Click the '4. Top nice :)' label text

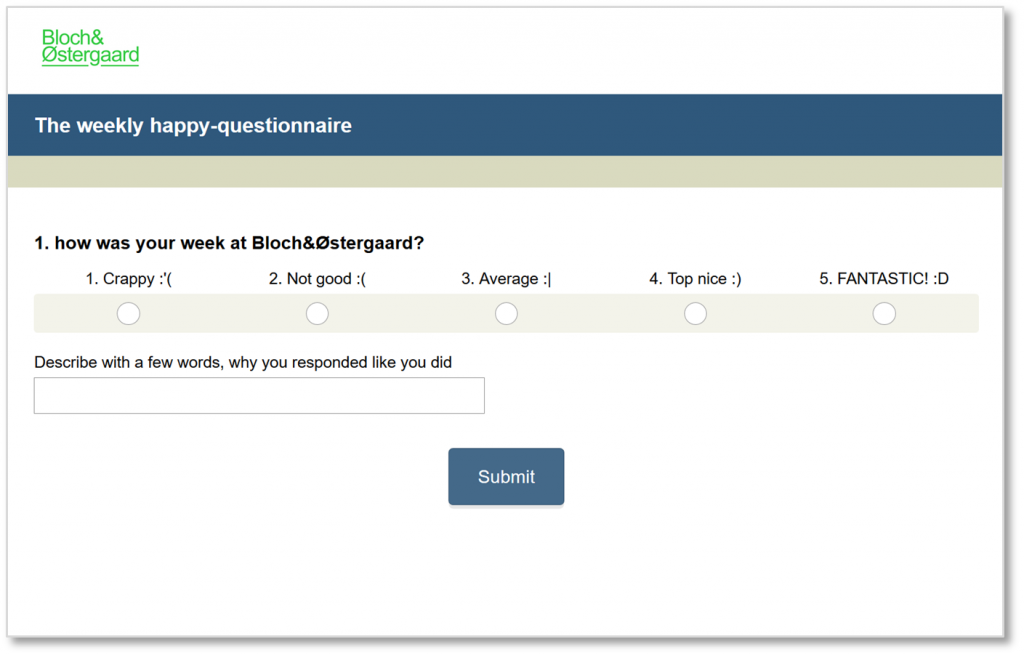695,279
